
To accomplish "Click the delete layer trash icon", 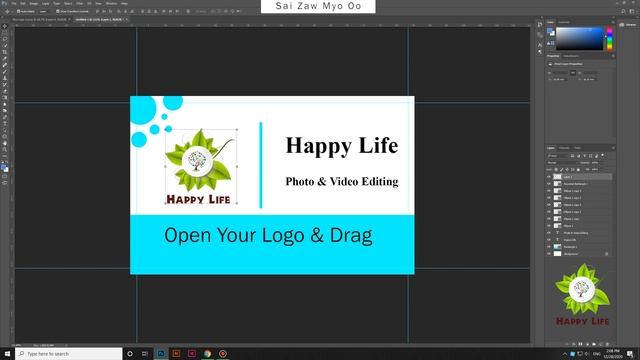I will pos(607,344).
